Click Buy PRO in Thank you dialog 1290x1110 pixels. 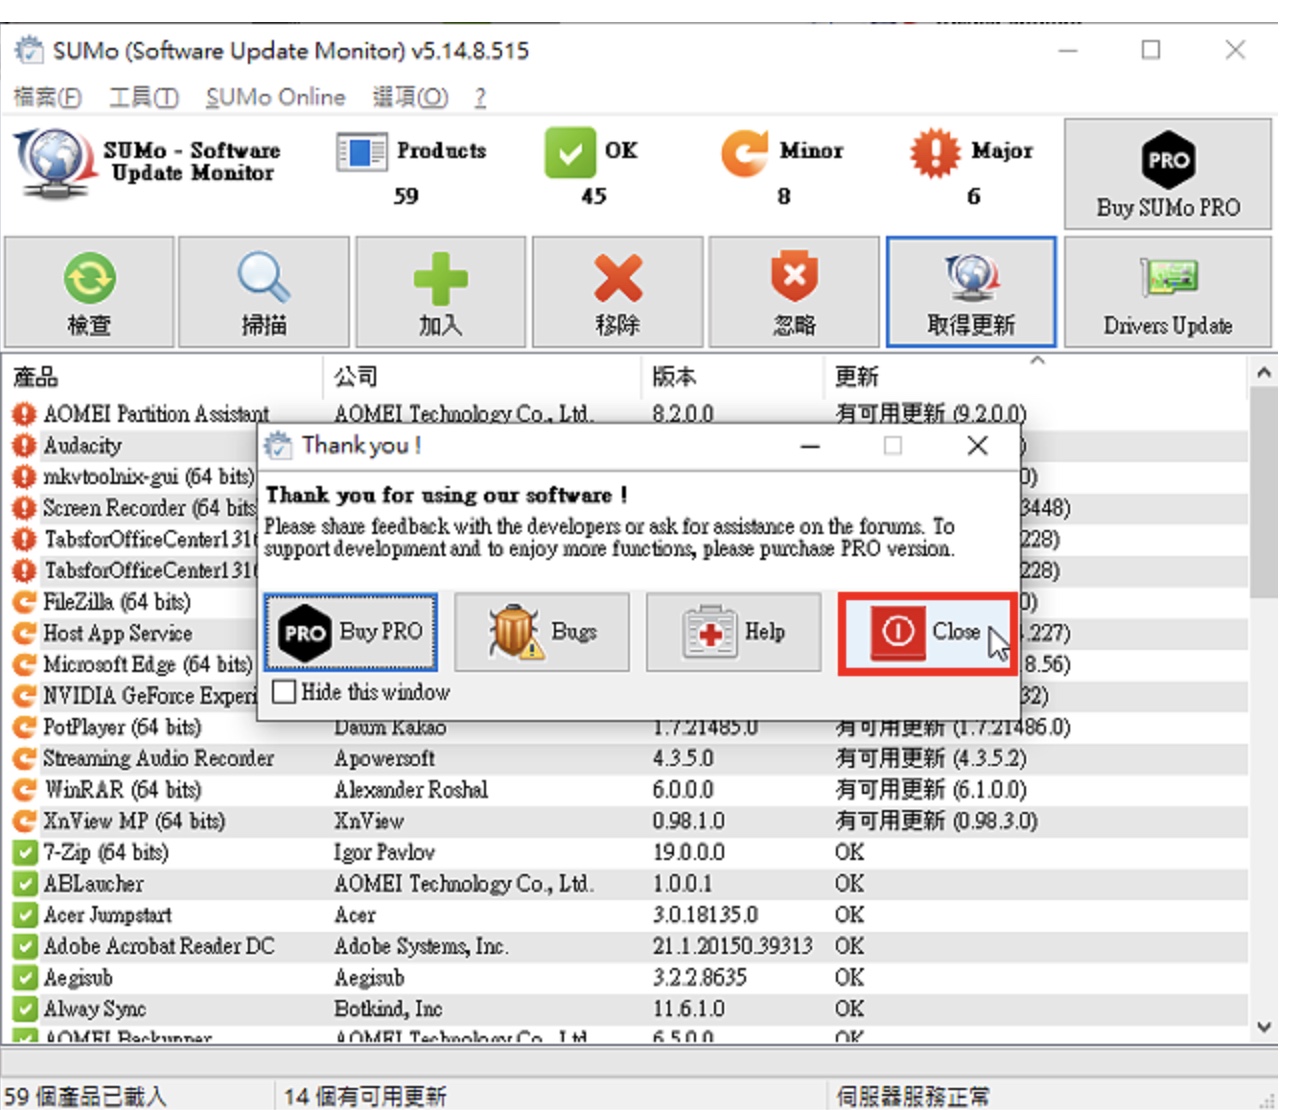pyautogui.click(x=351, y=632)
